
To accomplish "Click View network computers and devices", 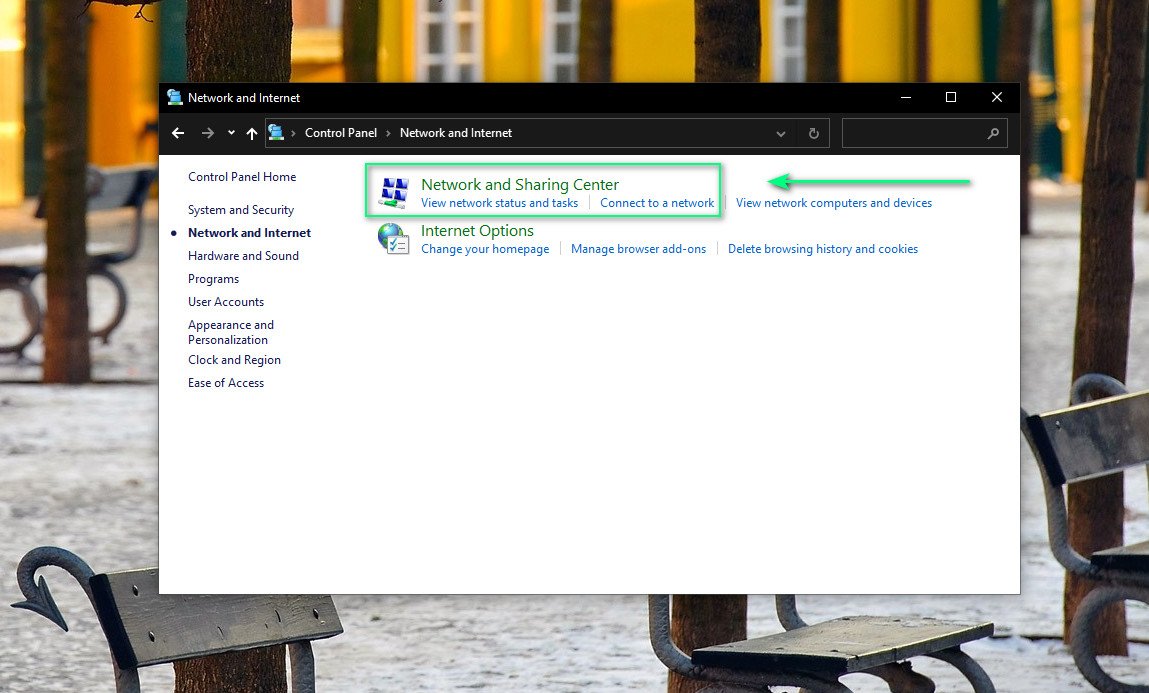I will 834,203.
